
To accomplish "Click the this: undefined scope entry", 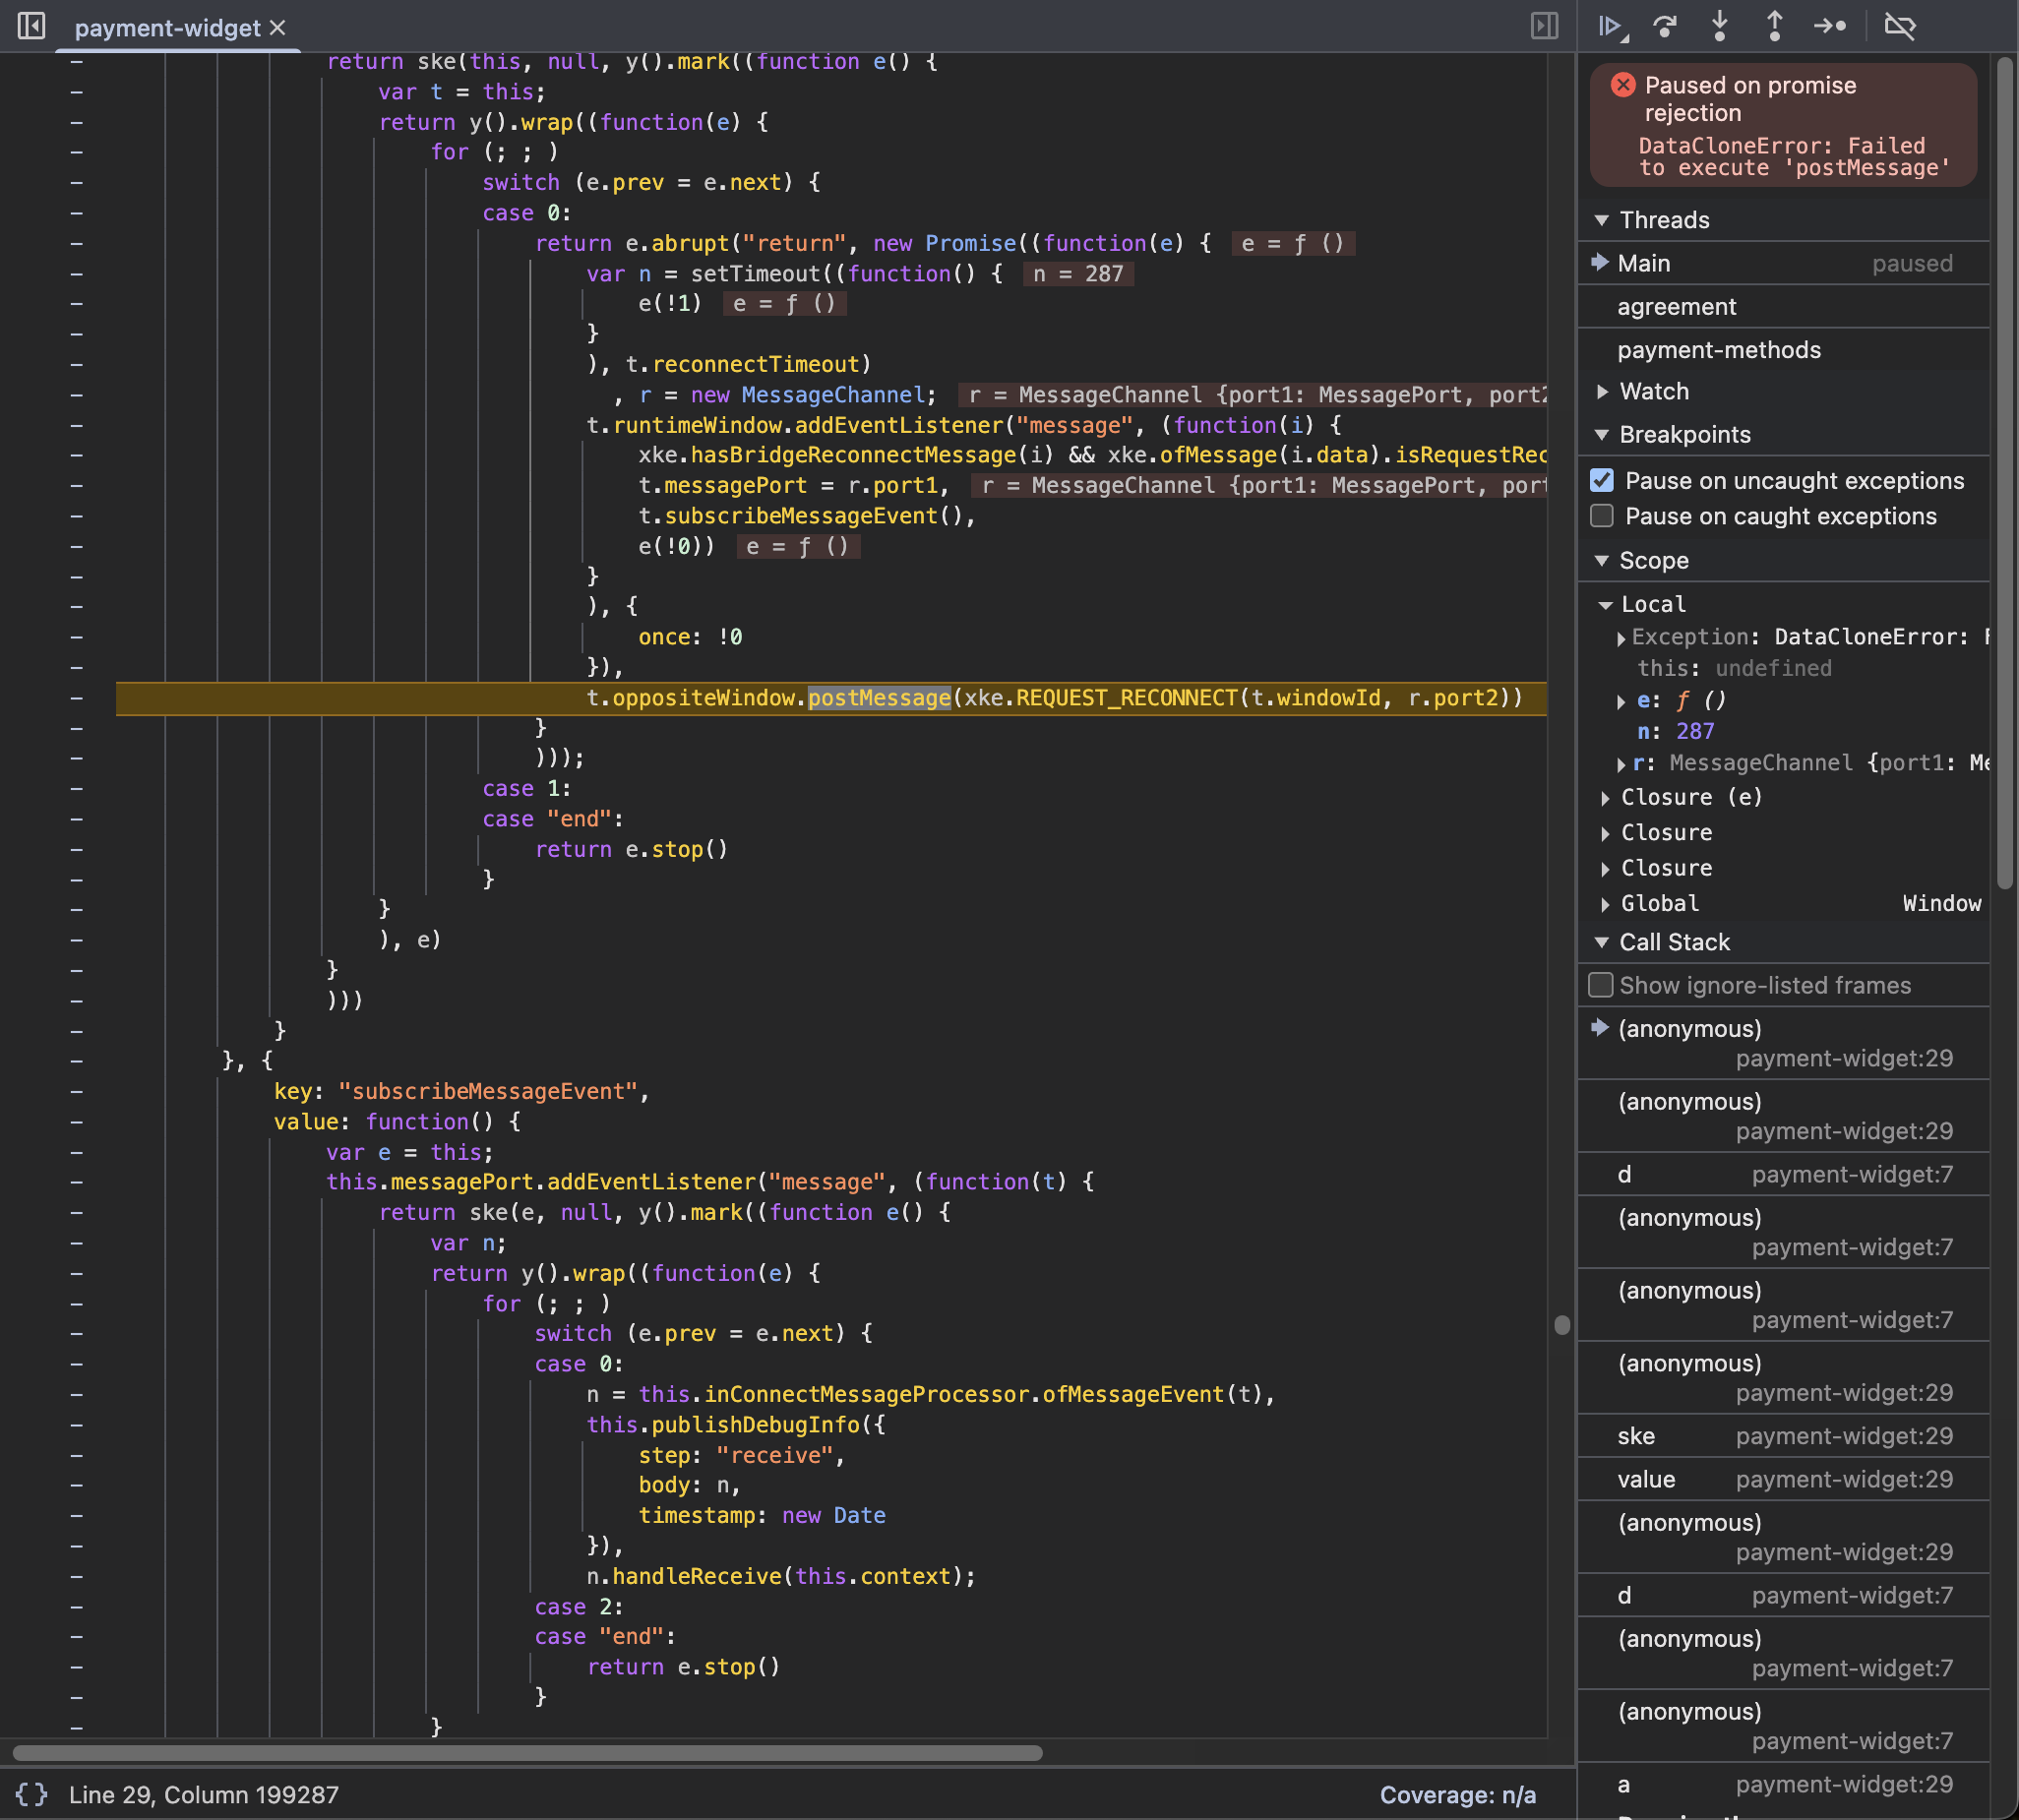I will pos(1734,669).
